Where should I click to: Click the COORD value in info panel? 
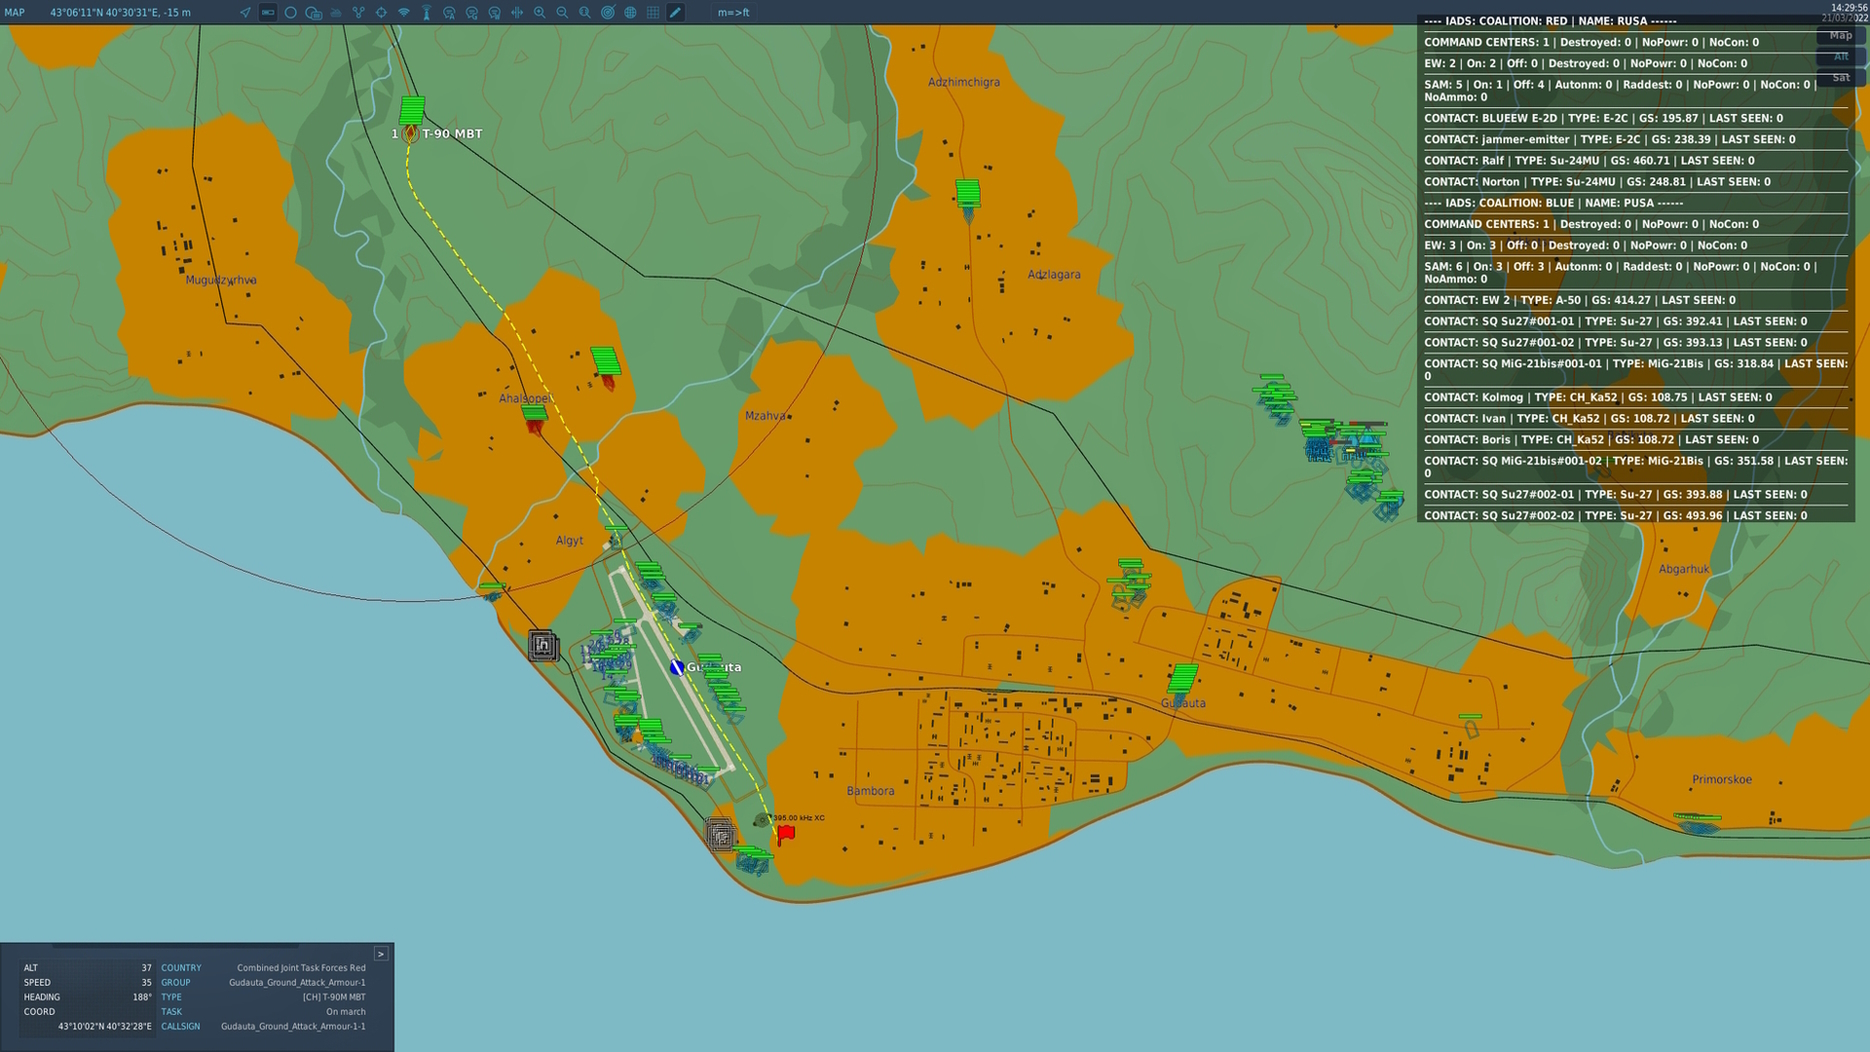(x=105, y=1026)
